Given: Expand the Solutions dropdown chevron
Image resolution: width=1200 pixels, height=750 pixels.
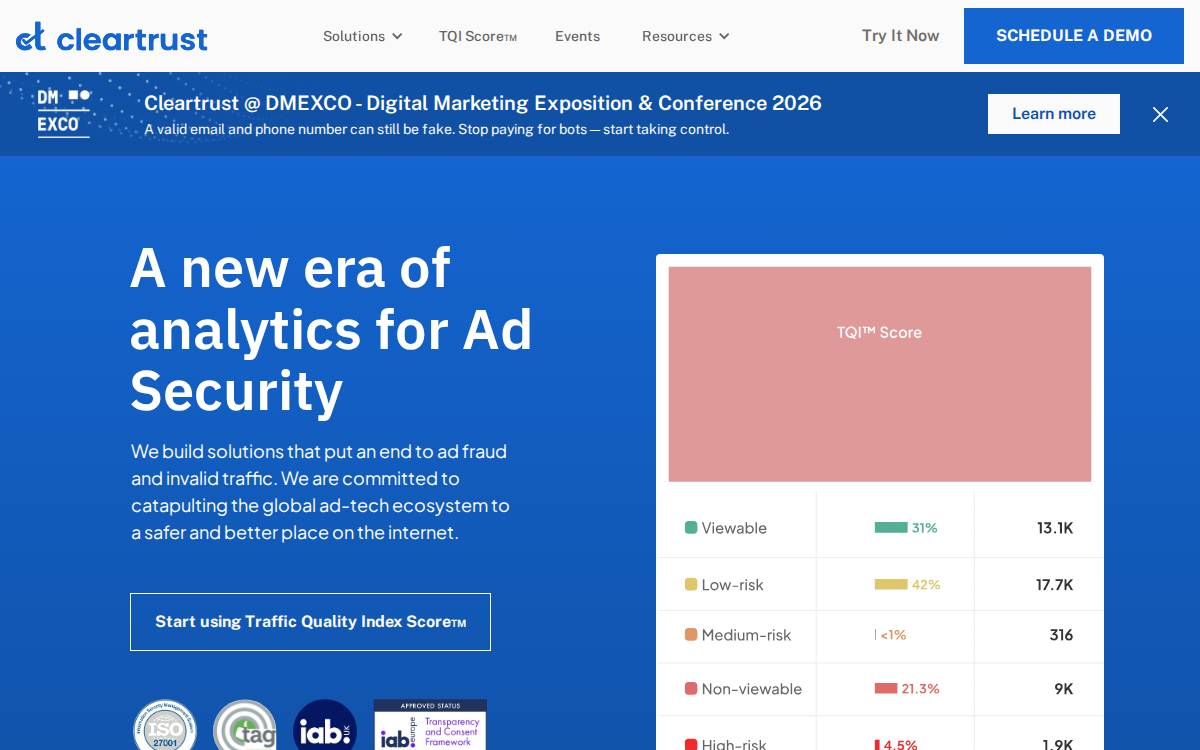Looking at the screenshot, I should pyautogui.click(x=397, y=36).
